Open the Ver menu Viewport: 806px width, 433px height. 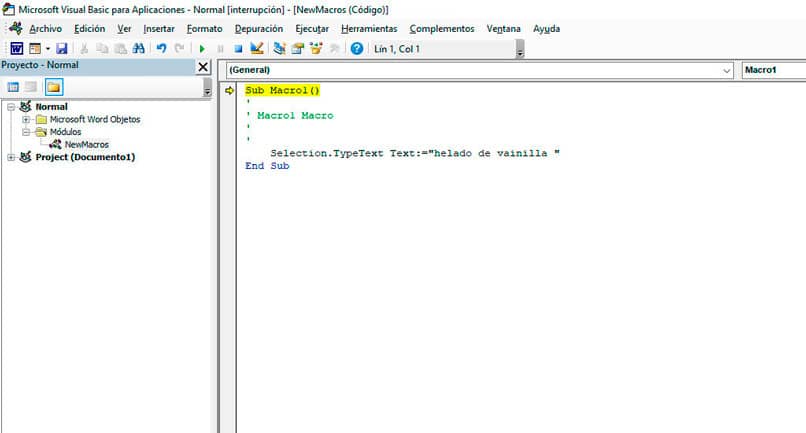[x=124, y=29]
